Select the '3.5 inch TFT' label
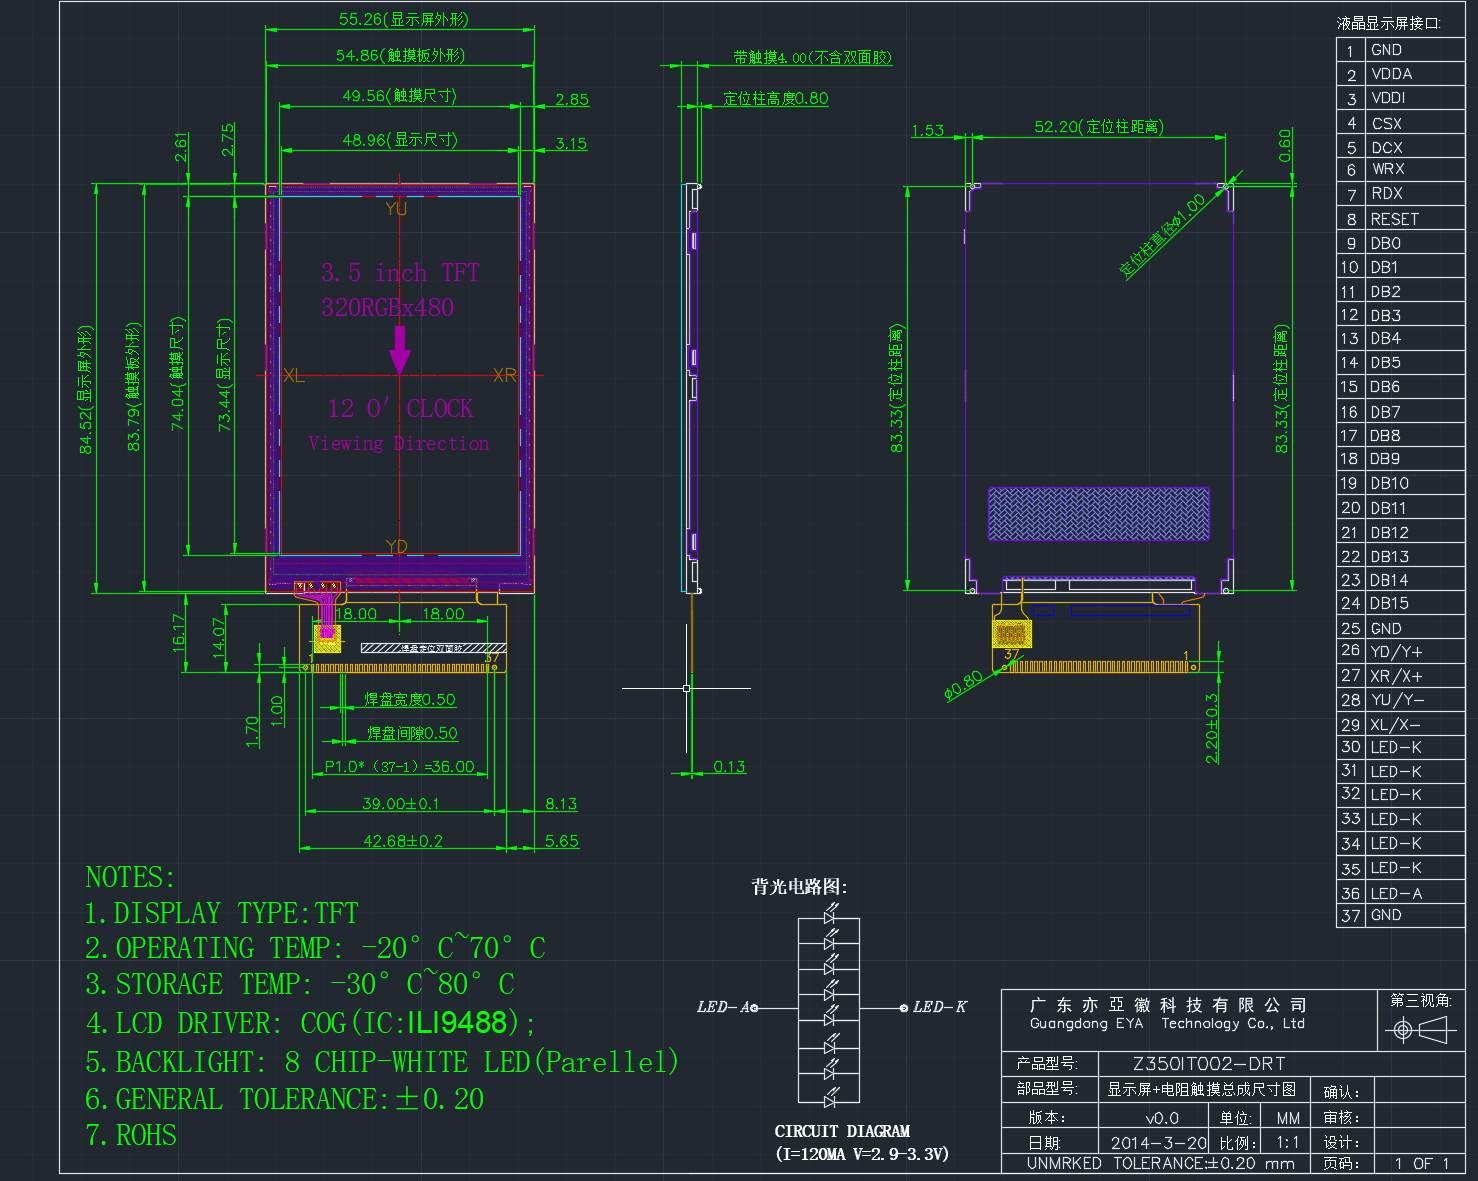The image size is (1478, 1181). [x=400, y=273]
